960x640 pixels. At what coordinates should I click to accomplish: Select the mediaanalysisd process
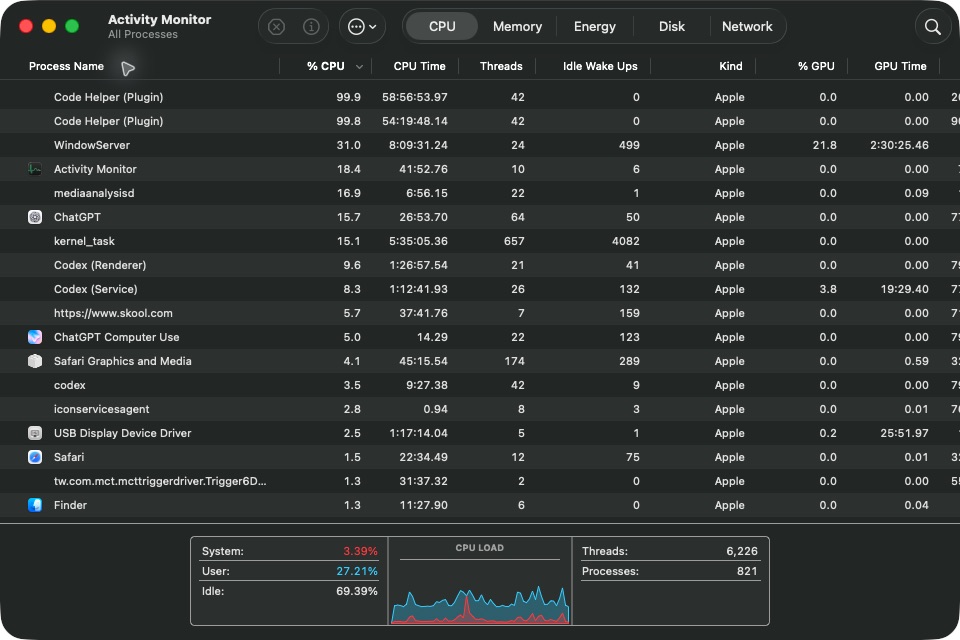[x=480, y=193]
